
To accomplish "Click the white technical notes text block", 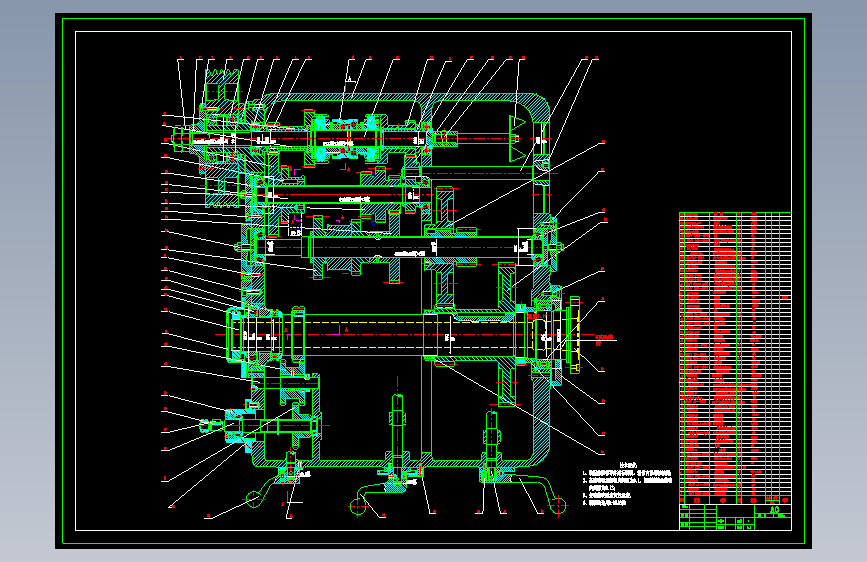I will pyautogui.click(x=626, y=484).
